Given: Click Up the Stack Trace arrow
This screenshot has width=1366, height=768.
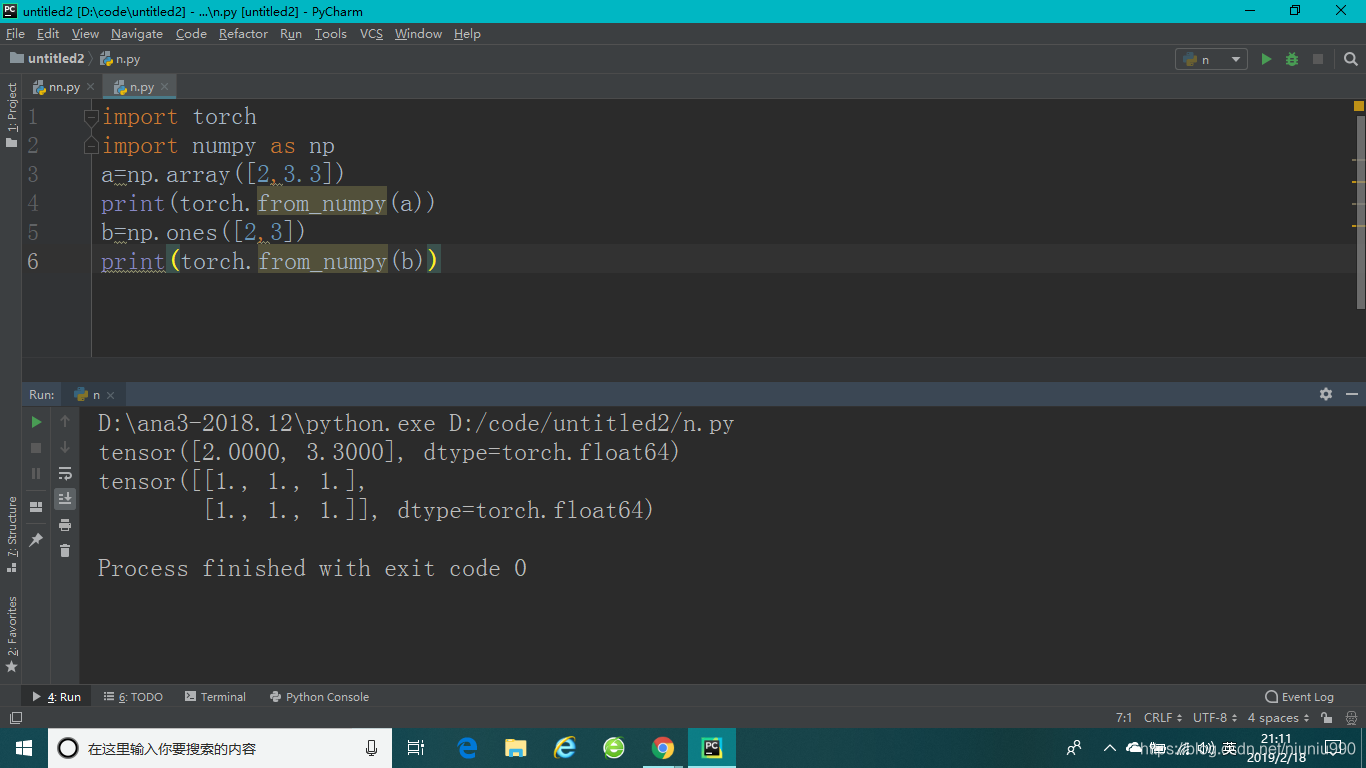Looking at the screenshot, I should coord(65,422).
